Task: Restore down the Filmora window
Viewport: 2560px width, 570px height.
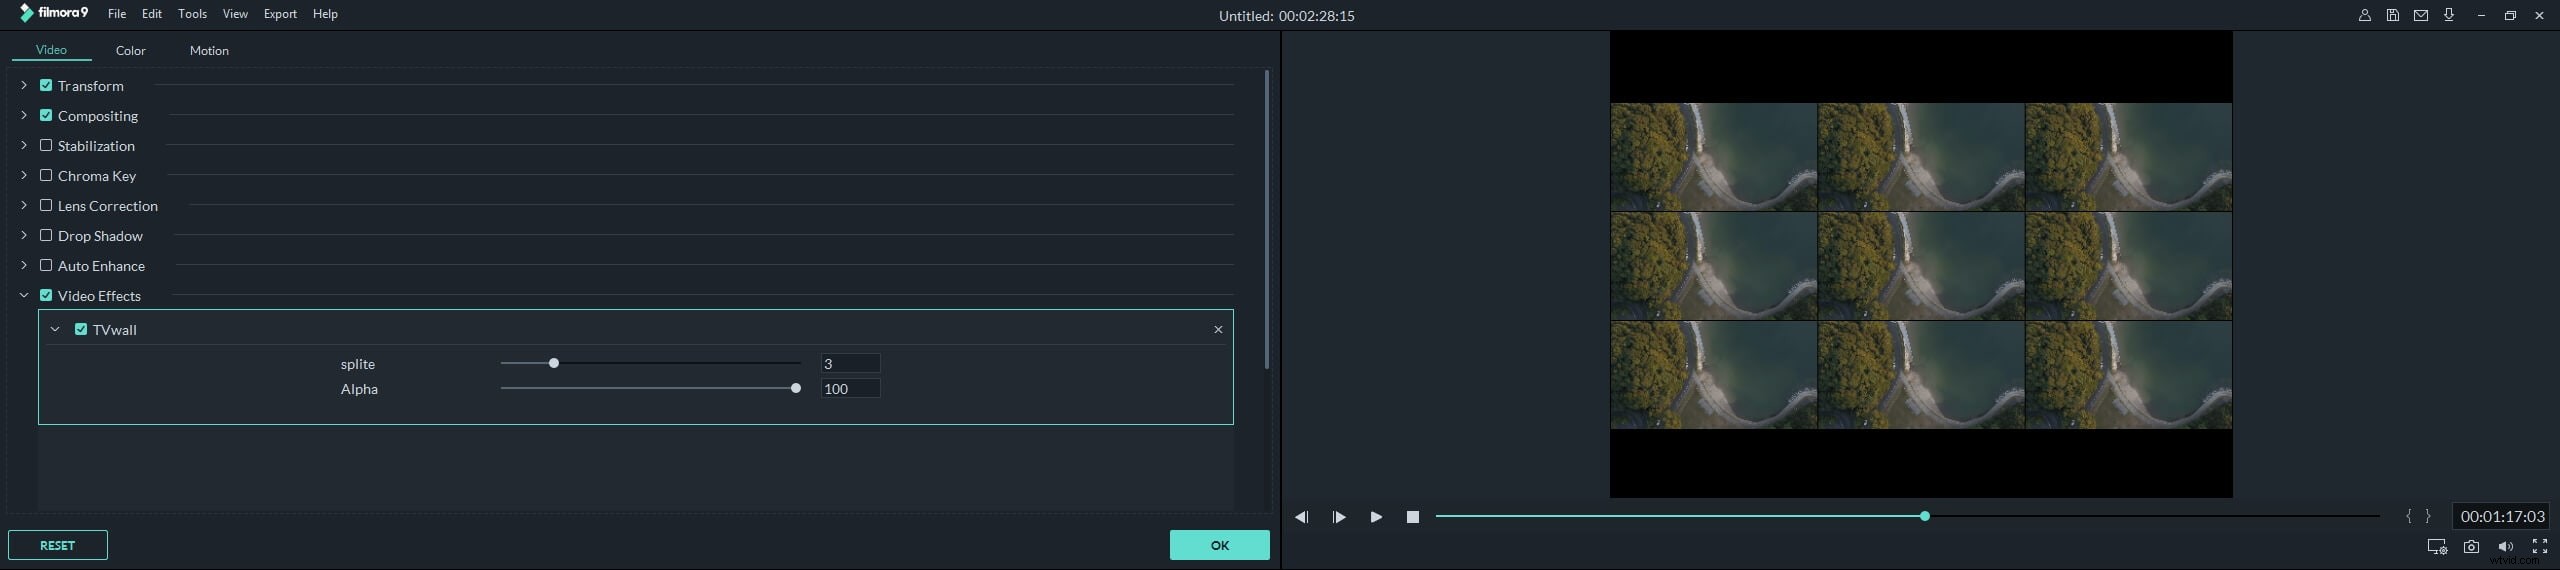Action: click(2510, 15)
